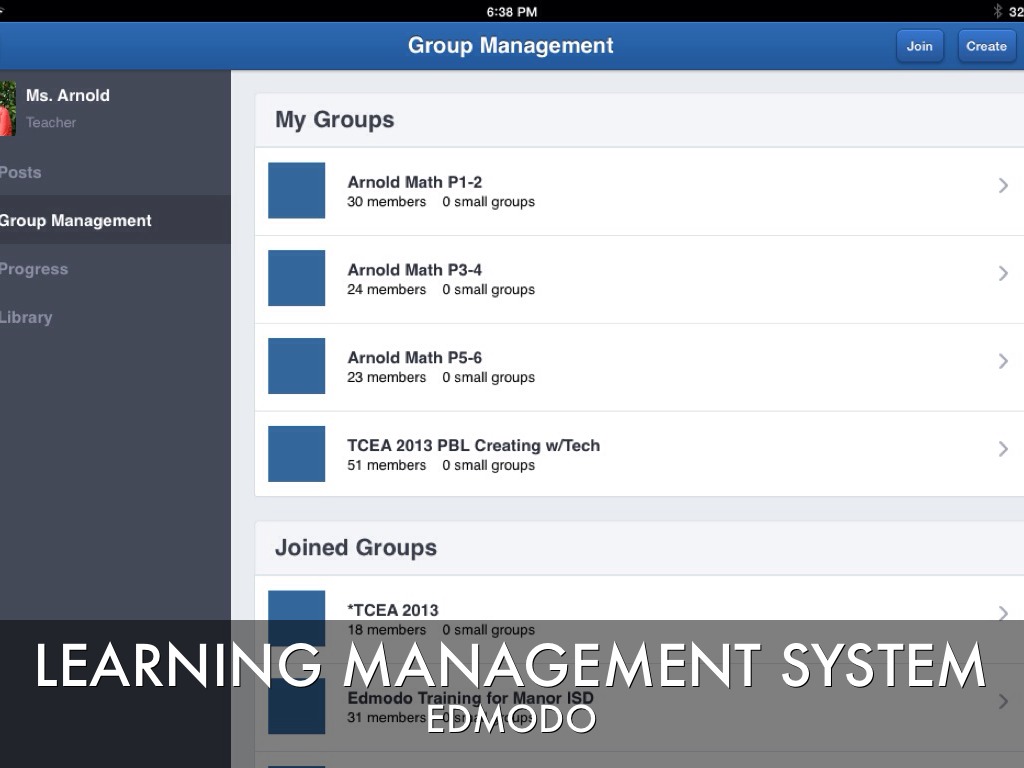The image size is (1024, 768).
Task: Expand Arnold Math P1-2 with chevron arrow
Action: tap(1002, 185)
